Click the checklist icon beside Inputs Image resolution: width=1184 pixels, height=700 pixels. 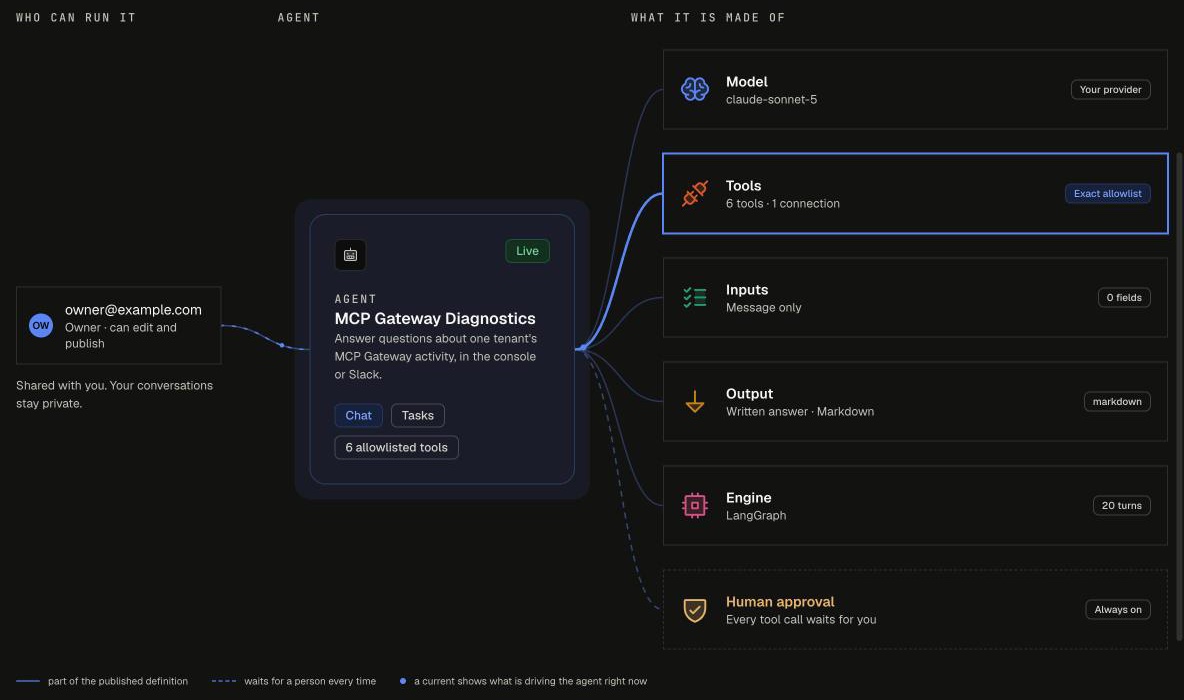coord(694,298)
